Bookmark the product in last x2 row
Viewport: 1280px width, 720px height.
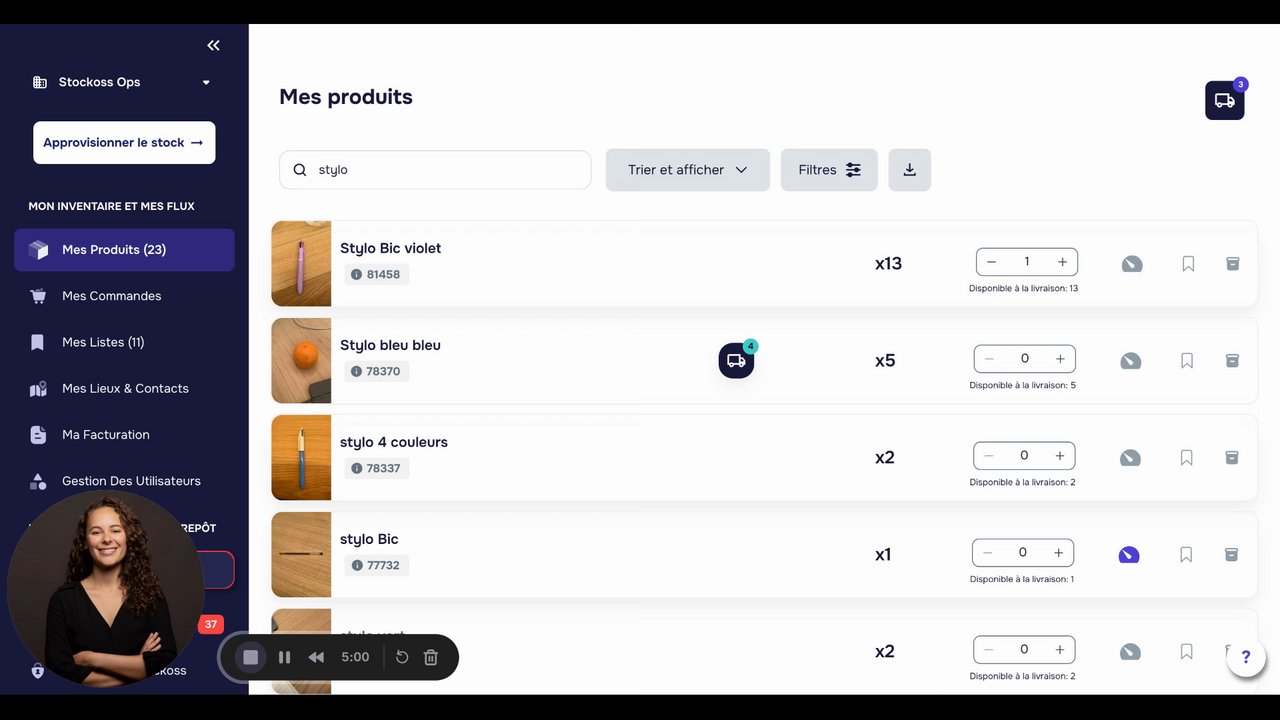pyautogui.click(x=1187, y=652)
